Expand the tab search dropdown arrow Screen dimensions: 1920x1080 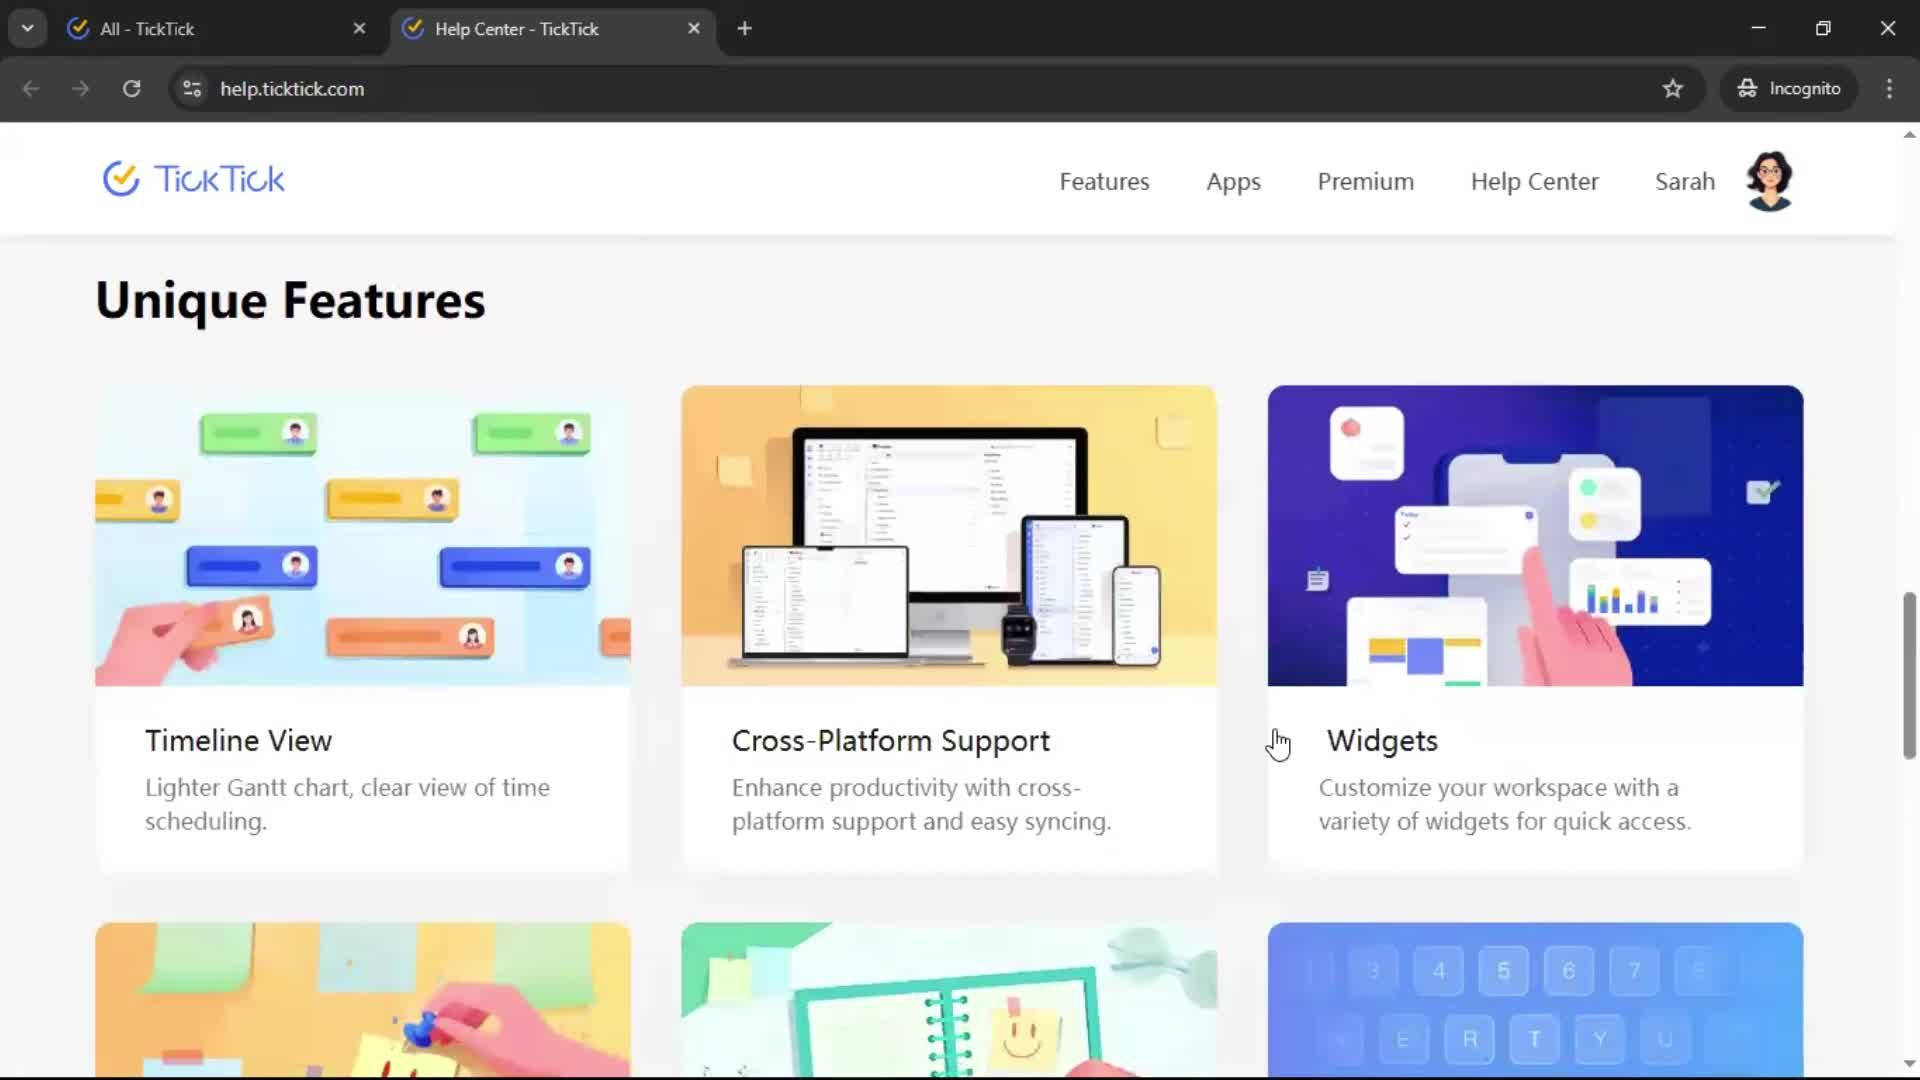tap(28, 29)
